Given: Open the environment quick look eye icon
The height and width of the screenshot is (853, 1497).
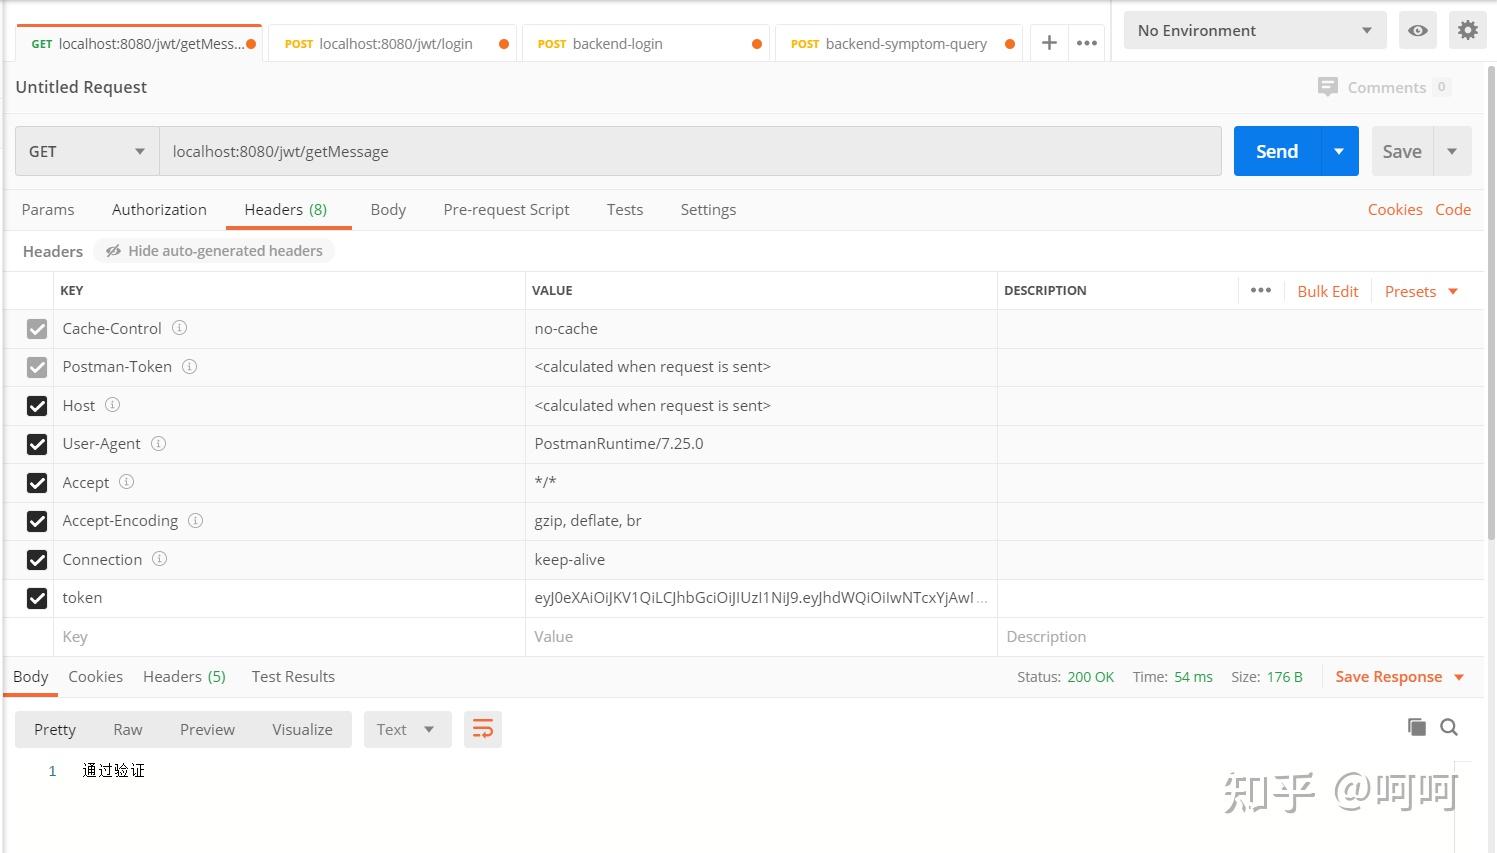Looking at the screenshot, I should (1417, 30).
